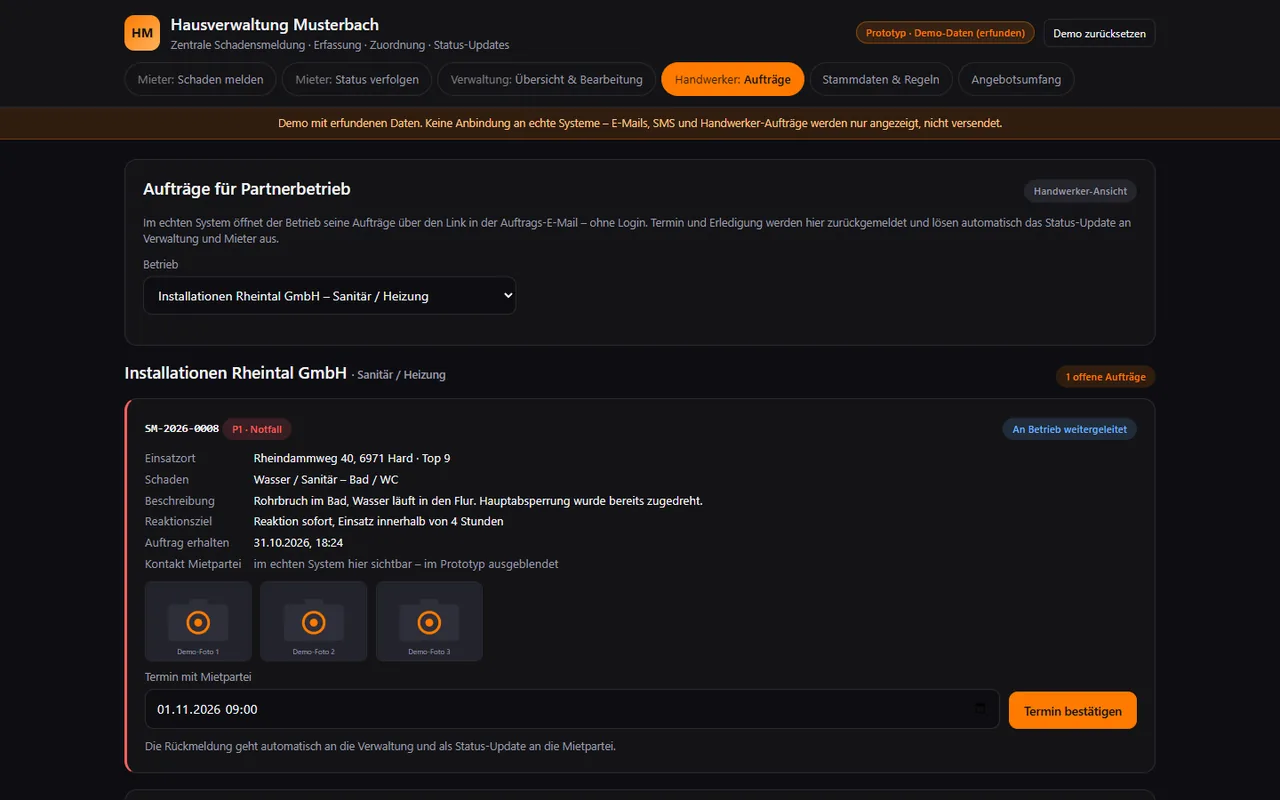Open Stammdaten & Regeln tab
Image resolution: width=1280 pixels, height=800 pixels.
point(881,79)
